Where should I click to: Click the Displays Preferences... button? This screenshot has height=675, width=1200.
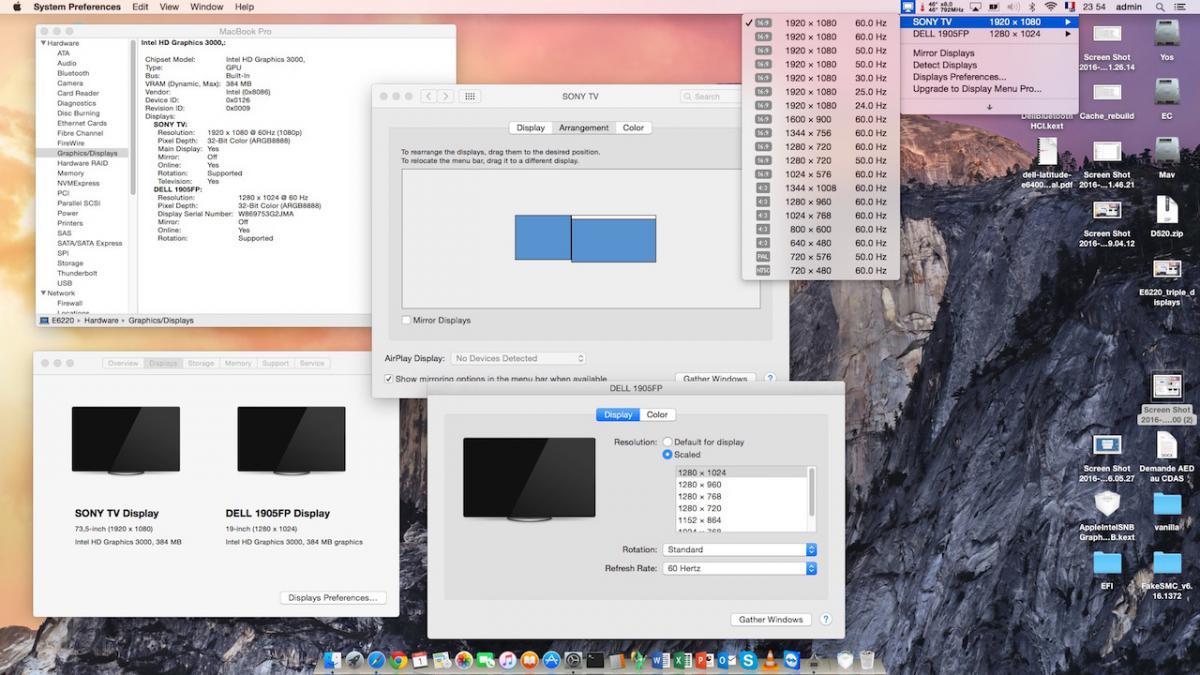tap(332, 598)
